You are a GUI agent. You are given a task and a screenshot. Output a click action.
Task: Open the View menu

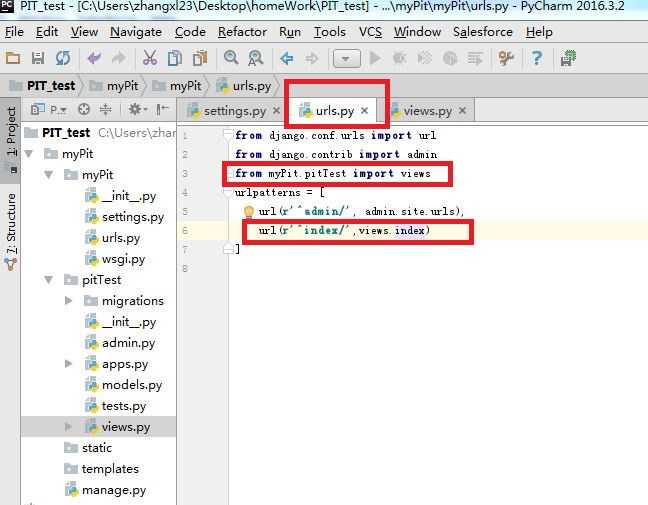[x=84, y=32]
